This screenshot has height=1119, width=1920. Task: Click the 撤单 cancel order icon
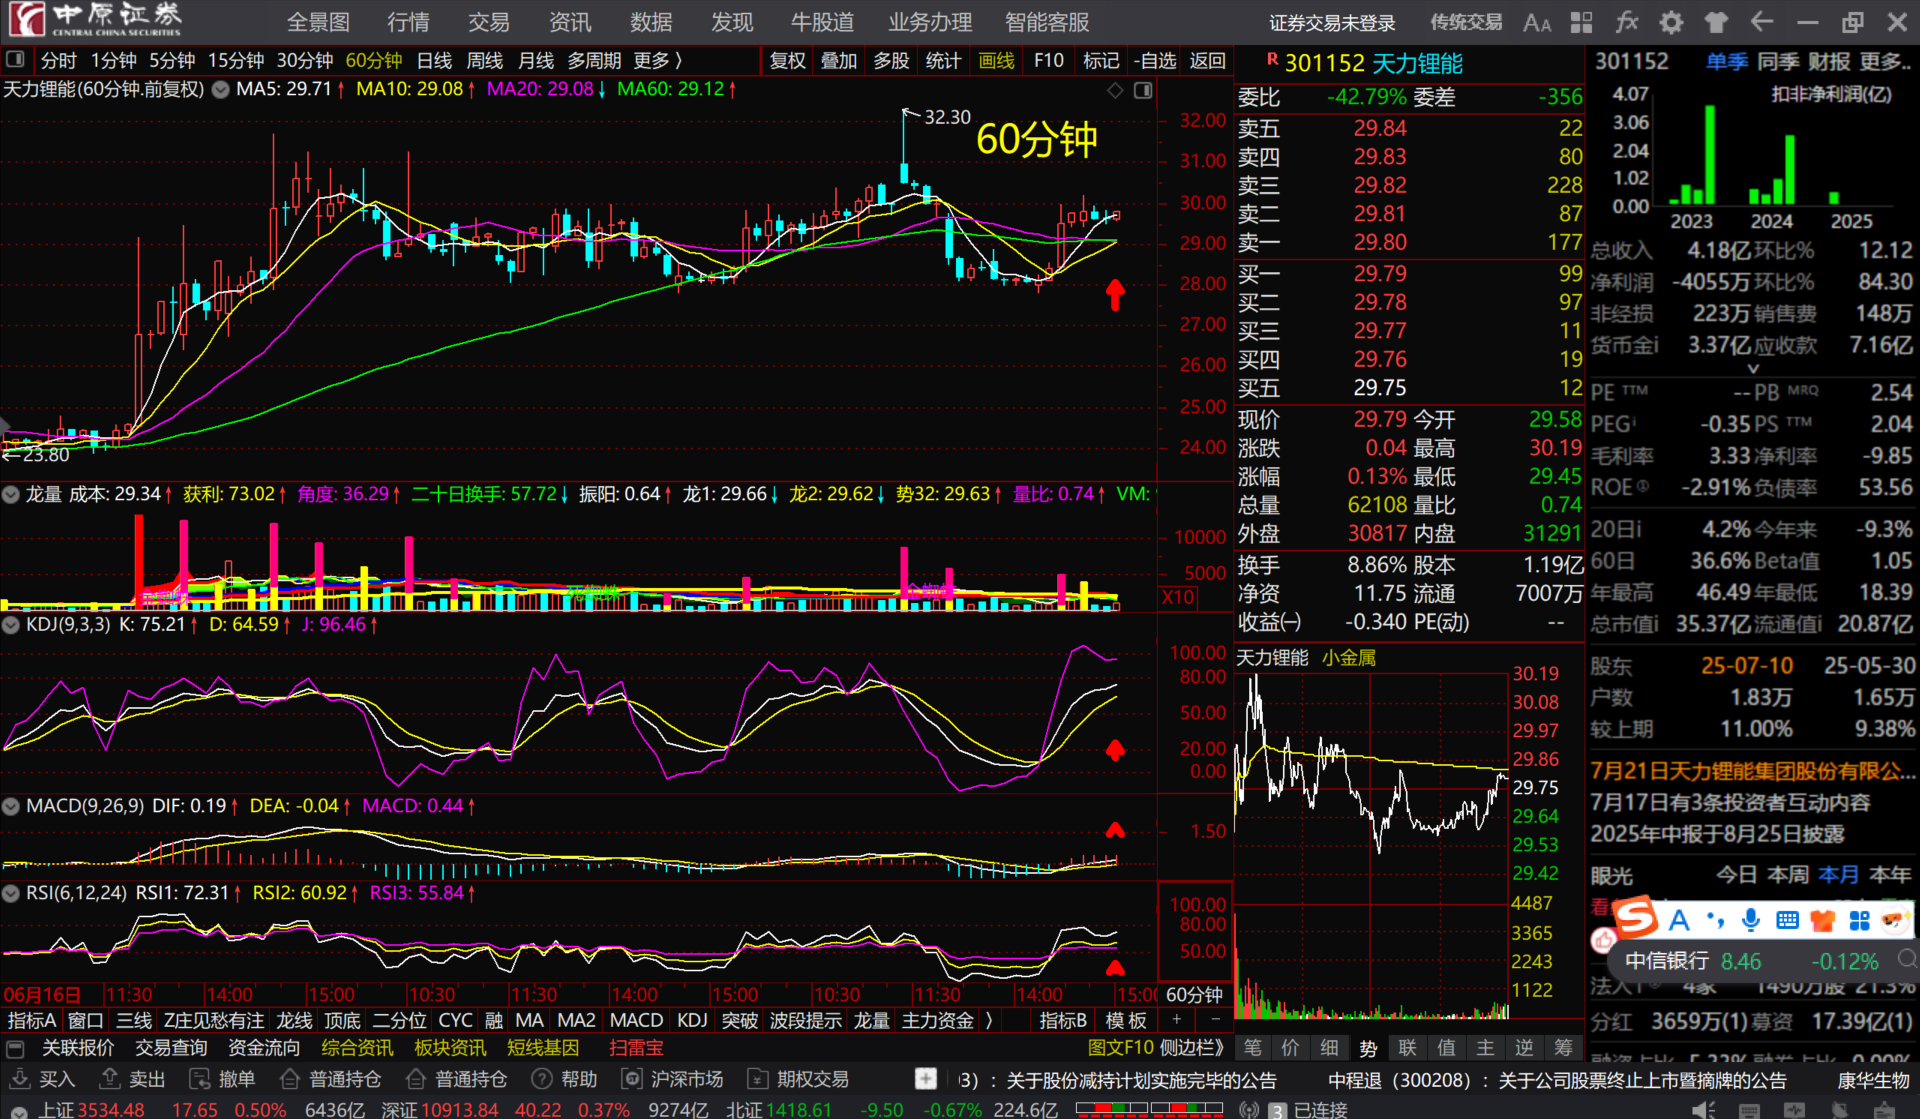(x=200, y=1078)
